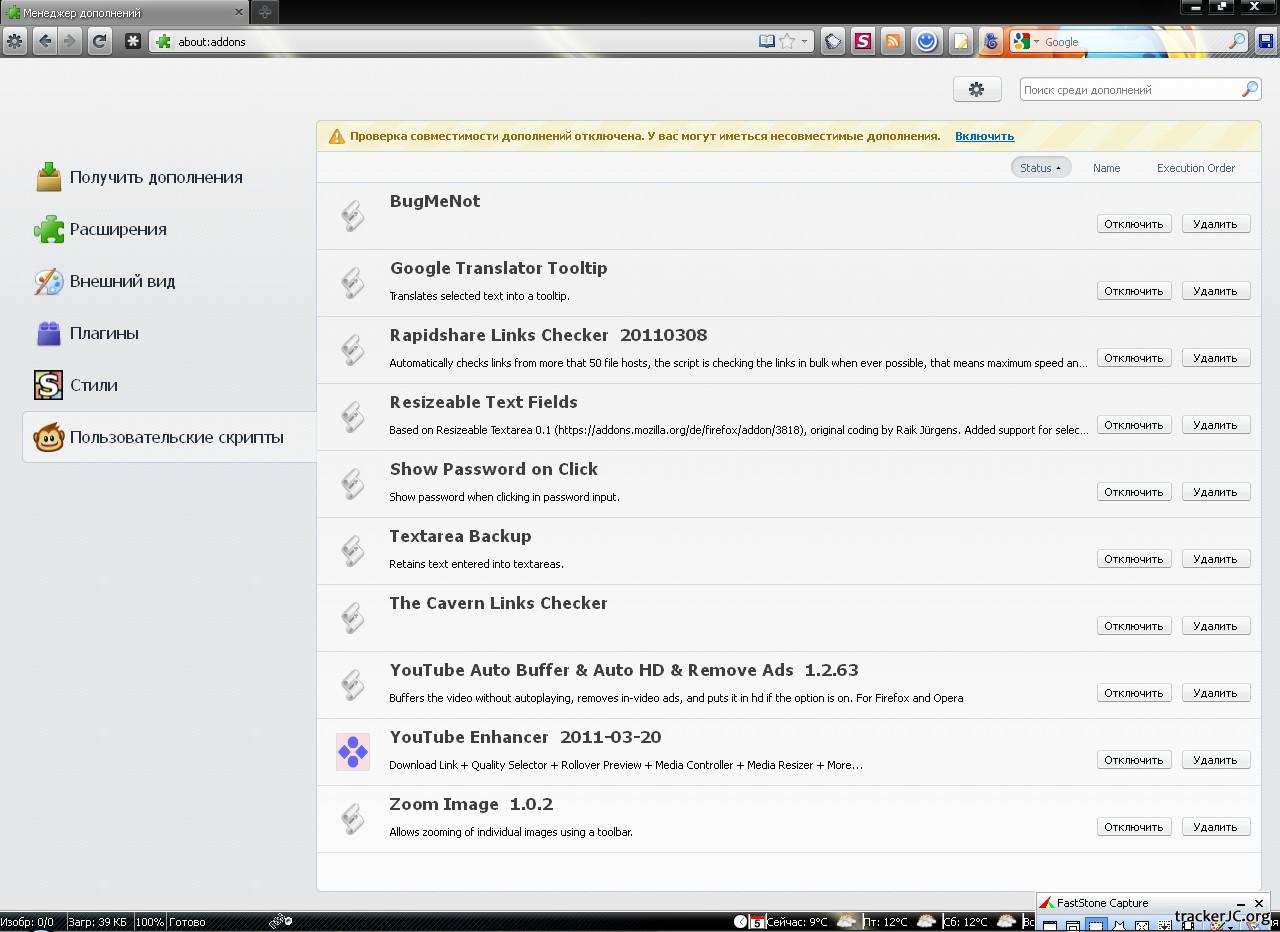Sort the list by Execution Order
The width and height of the screenshot is (1280, 932).
click(x=1195, y=168)
